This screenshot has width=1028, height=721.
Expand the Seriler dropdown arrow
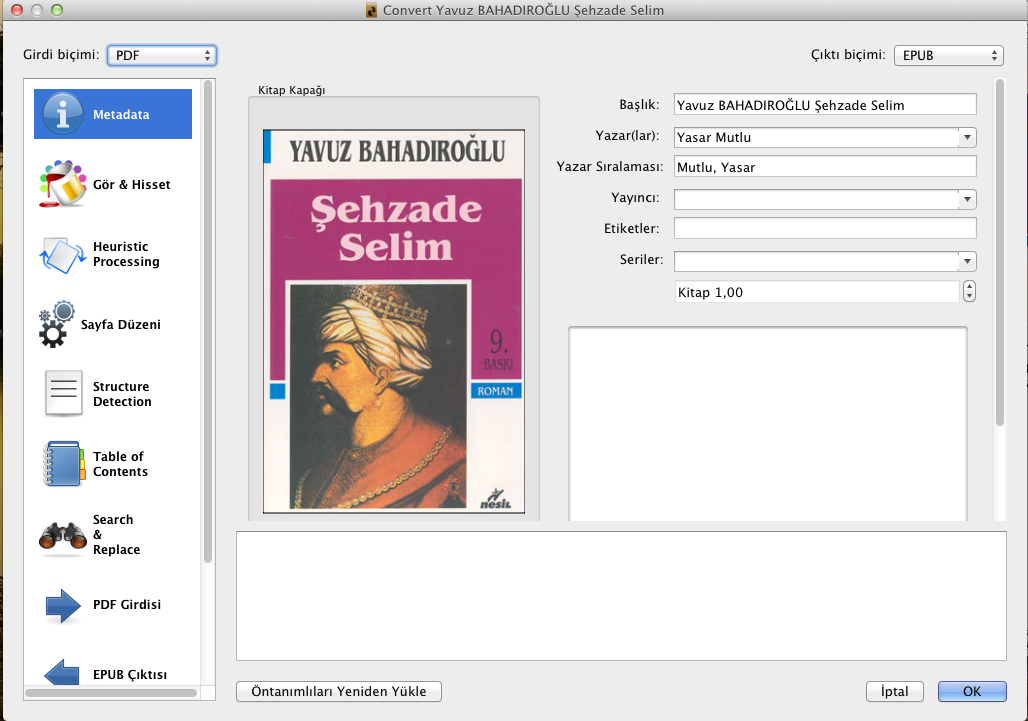coord(967,261)
